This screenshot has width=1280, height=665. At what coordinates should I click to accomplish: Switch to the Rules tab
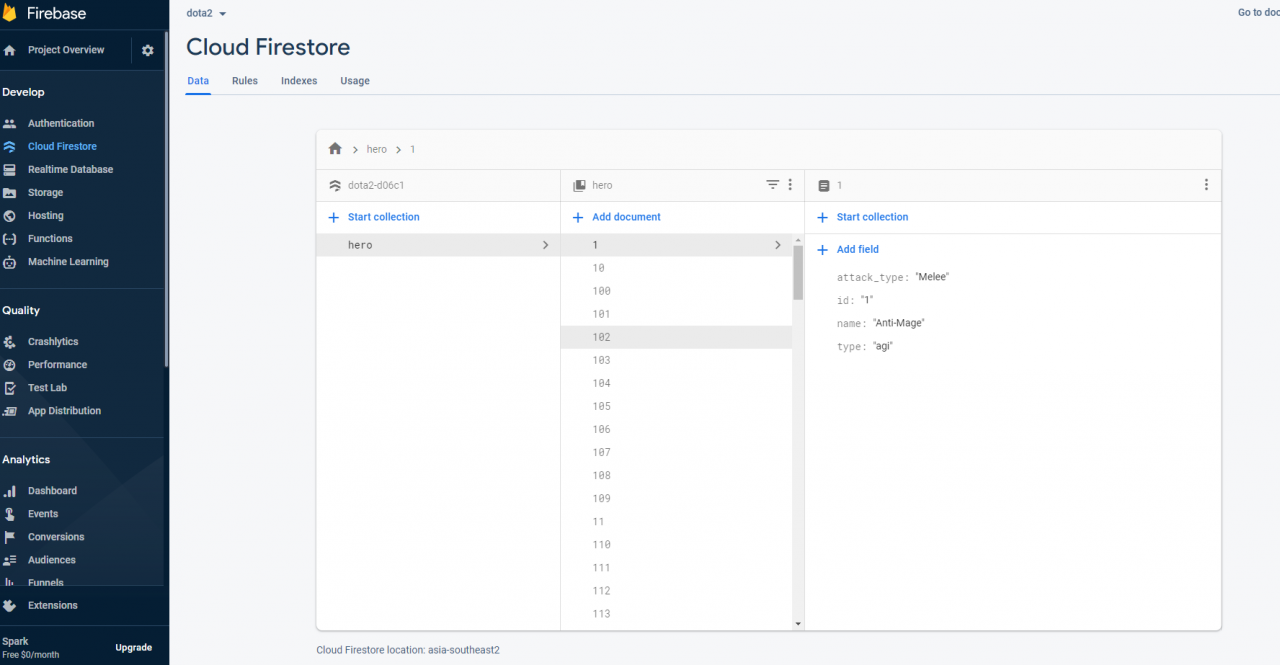(x=244, y=81)
